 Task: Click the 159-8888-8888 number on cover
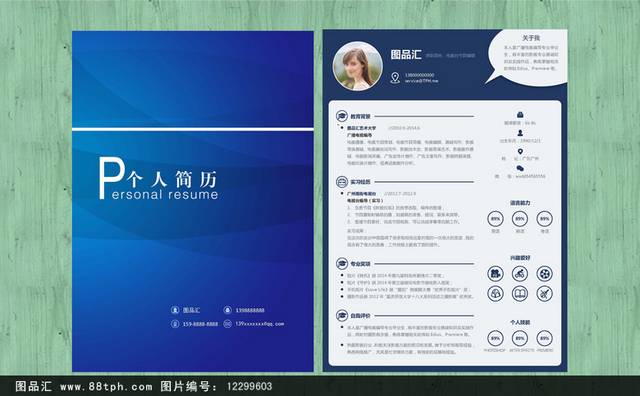(200, 324)
